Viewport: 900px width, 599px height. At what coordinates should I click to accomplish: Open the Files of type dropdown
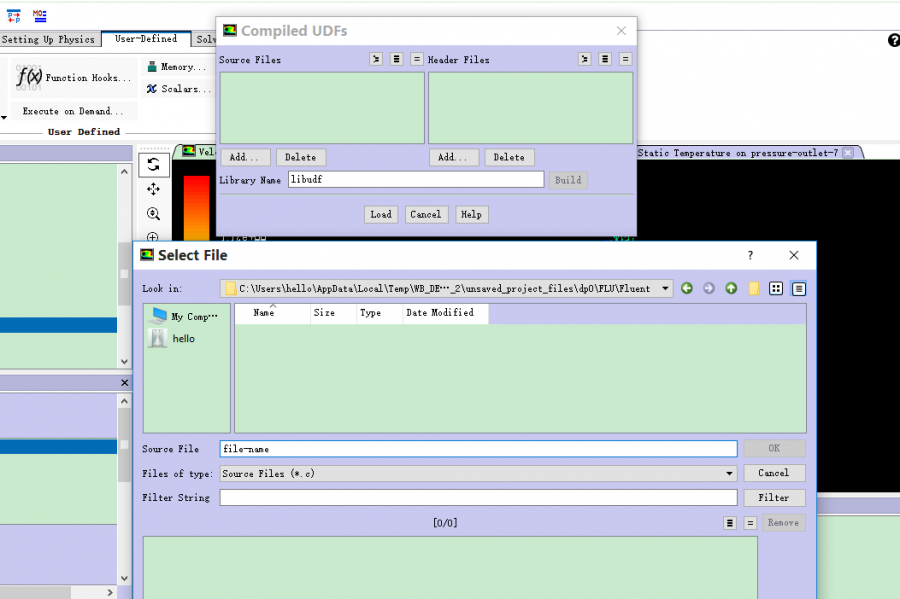pos(729,473)
